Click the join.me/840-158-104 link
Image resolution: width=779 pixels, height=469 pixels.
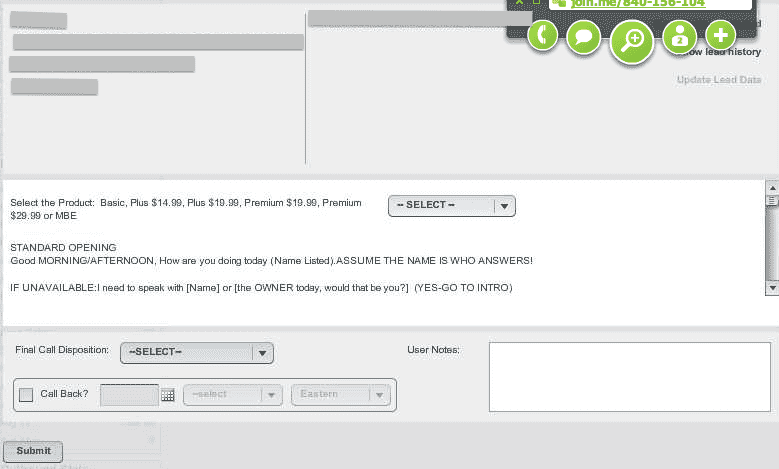637,3
